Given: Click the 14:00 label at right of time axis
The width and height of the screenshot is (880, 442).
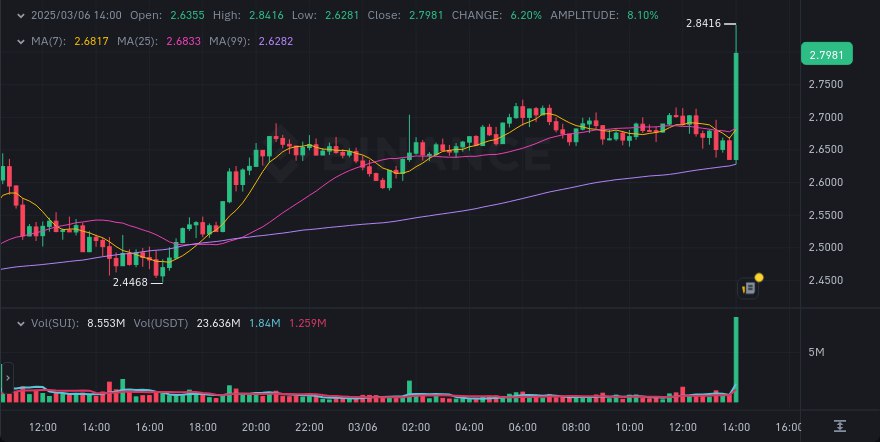Looking at the screenshot, I should click(x=736, y=427).
